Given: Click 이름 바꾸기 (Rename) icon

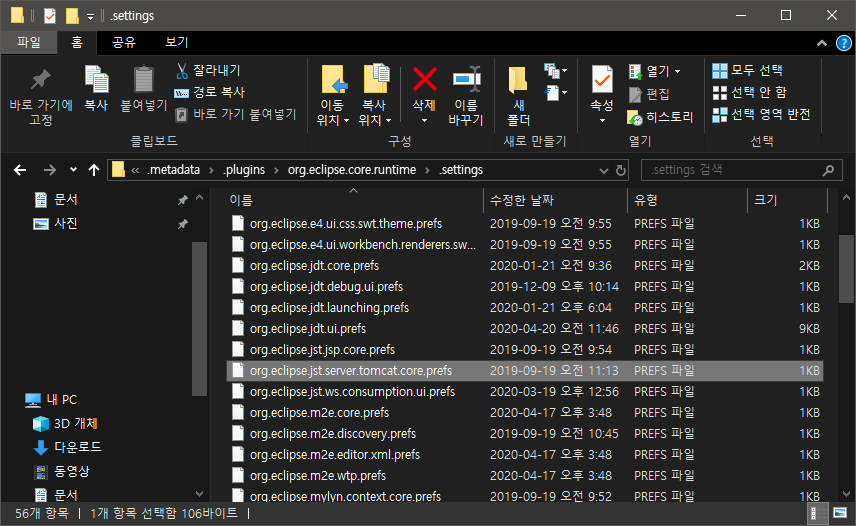Looking at the screenshot, I should coord(466,96).
